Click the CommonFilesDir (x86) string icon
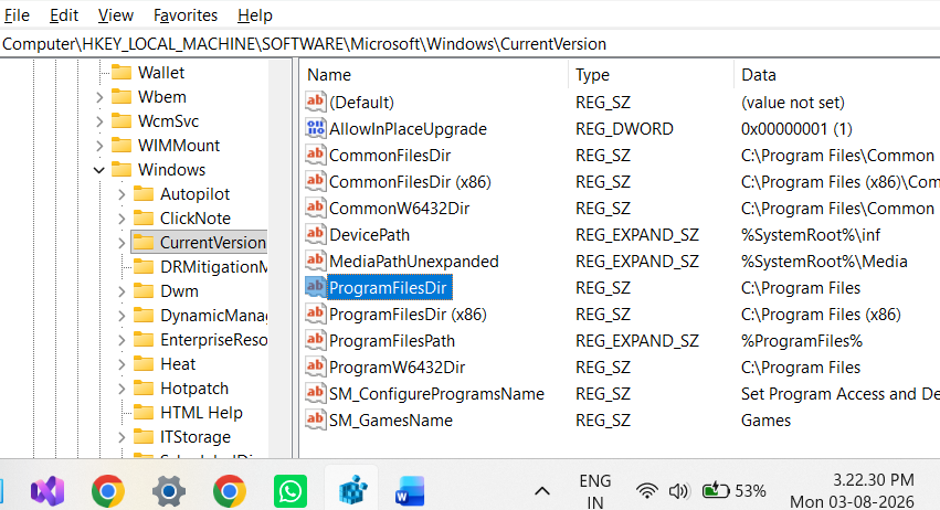The height and width of the screenshot is (510, 940). (x=315, y=181)
